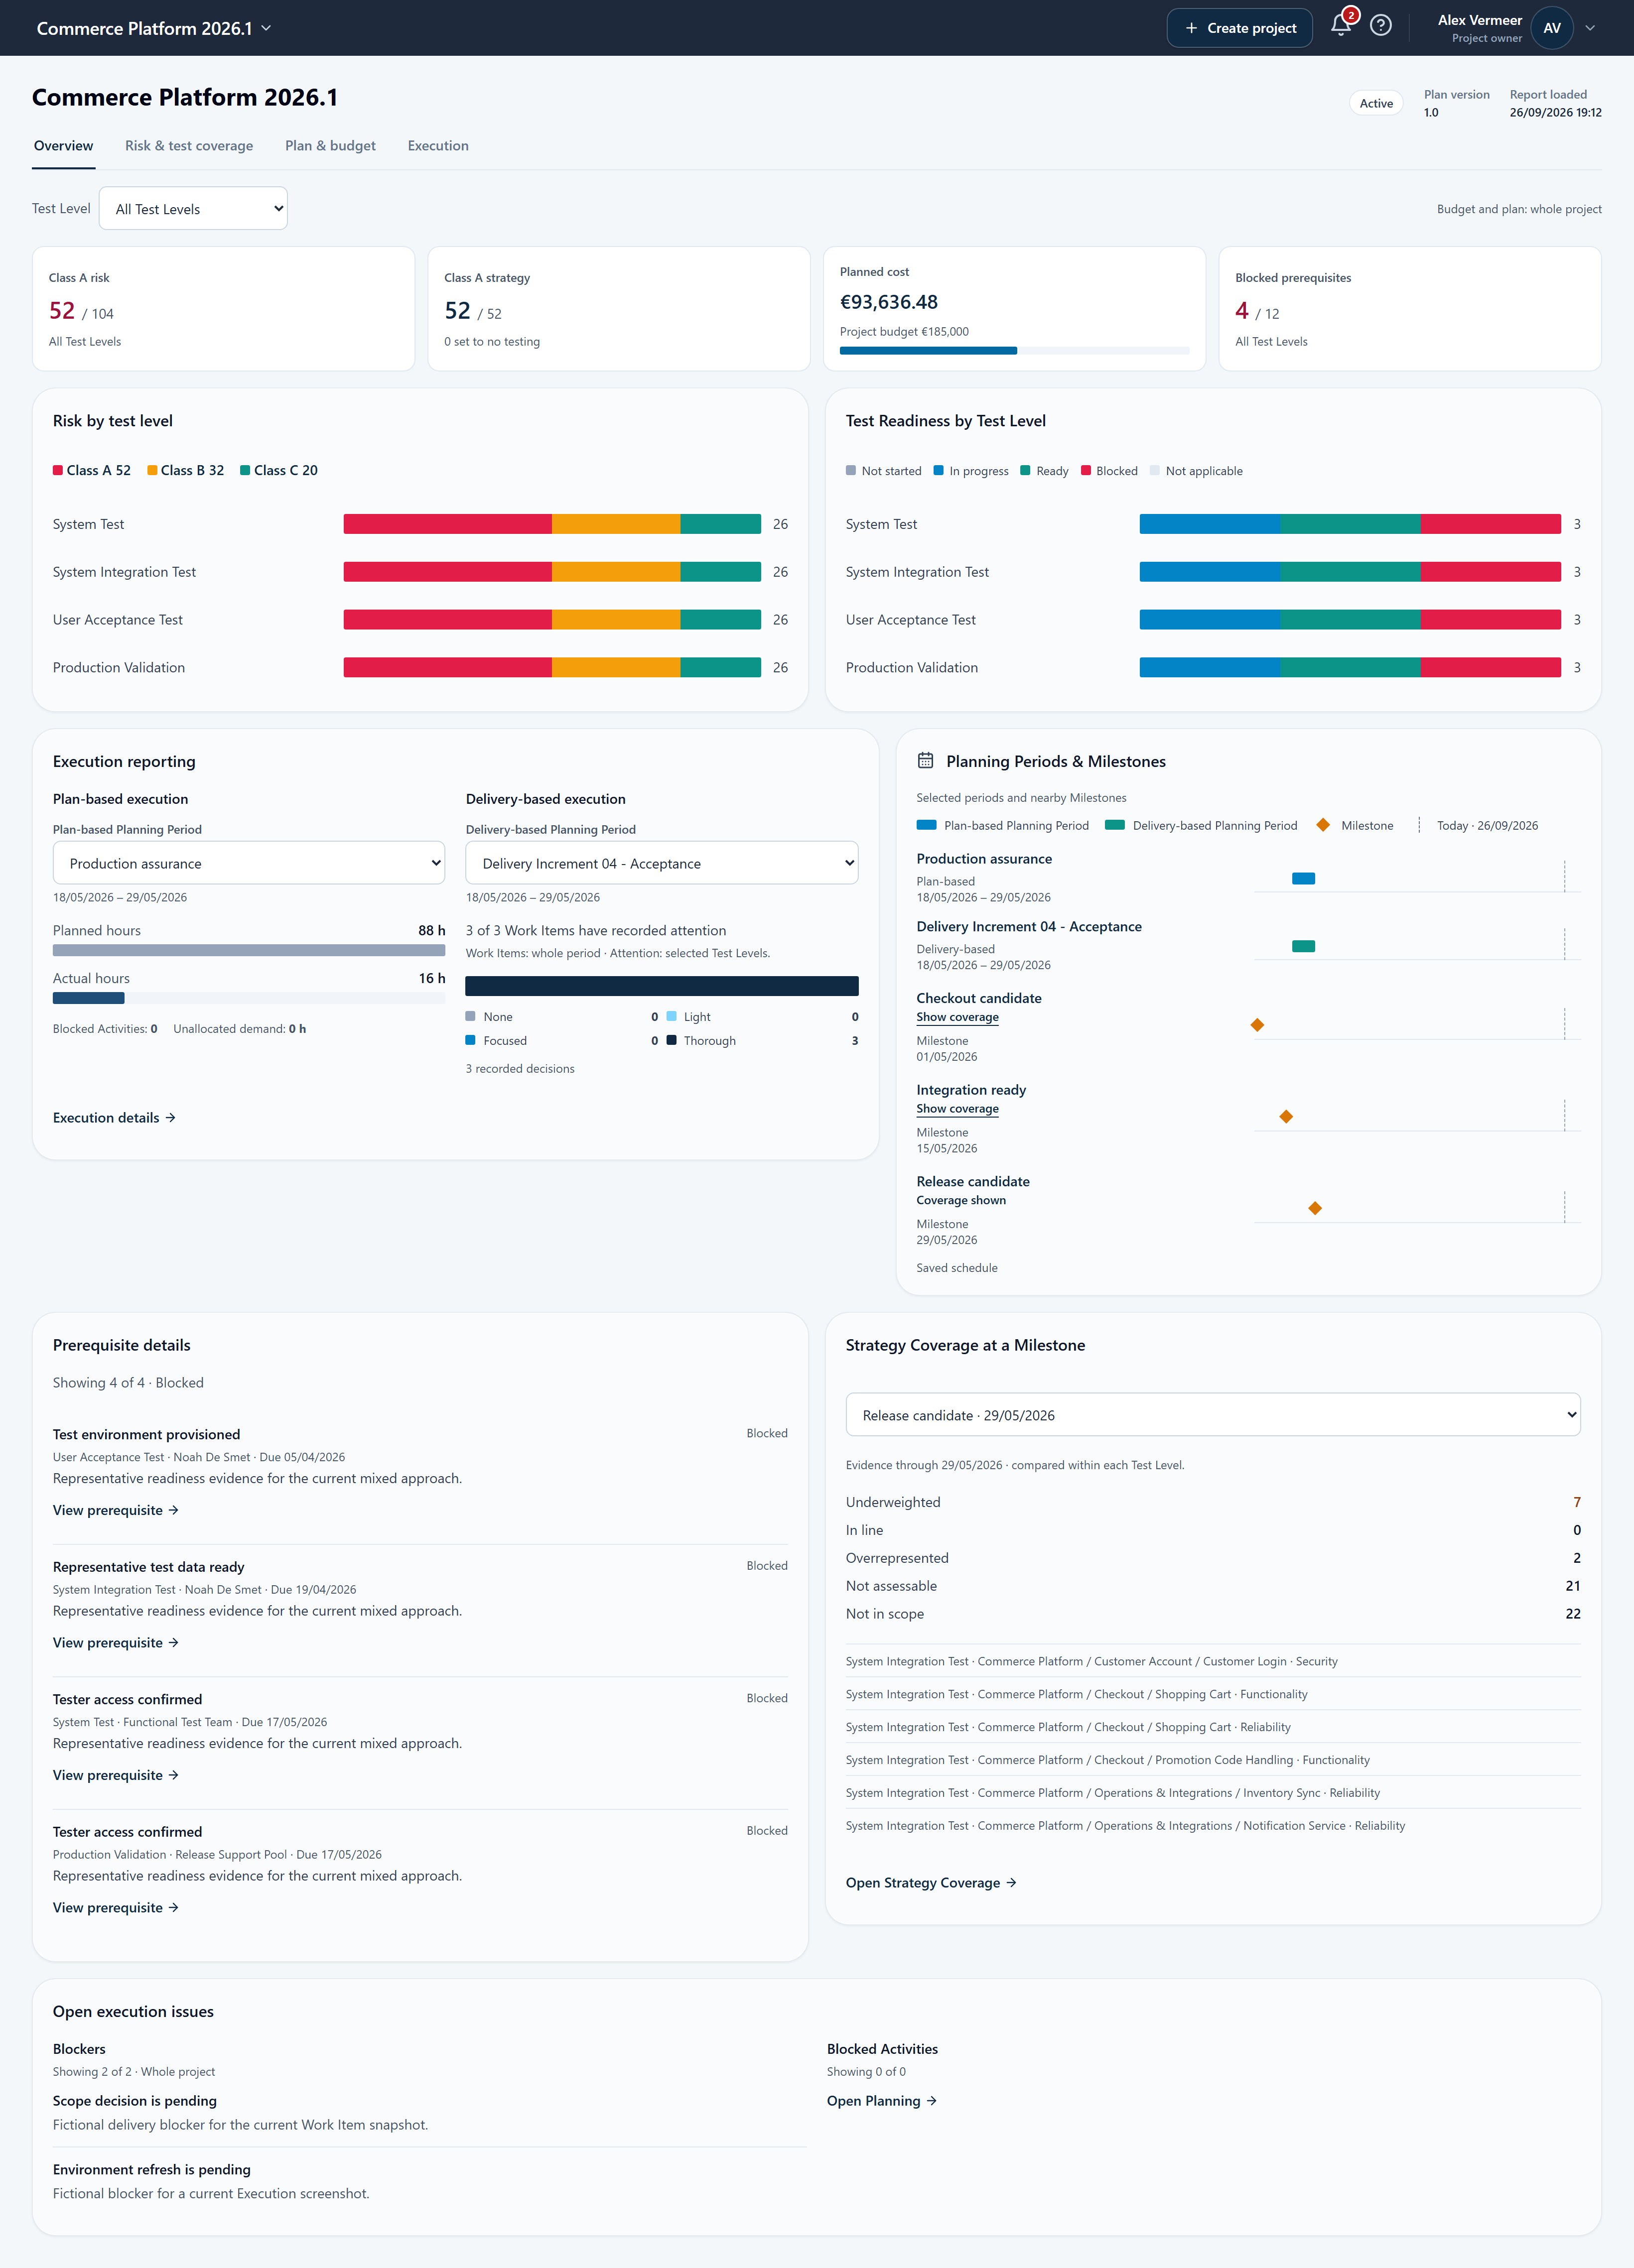This screenshot has height=2268, width=1634.
Task: Open the Execution details link
Action: pyautogui.click(x=114, y=1118)
